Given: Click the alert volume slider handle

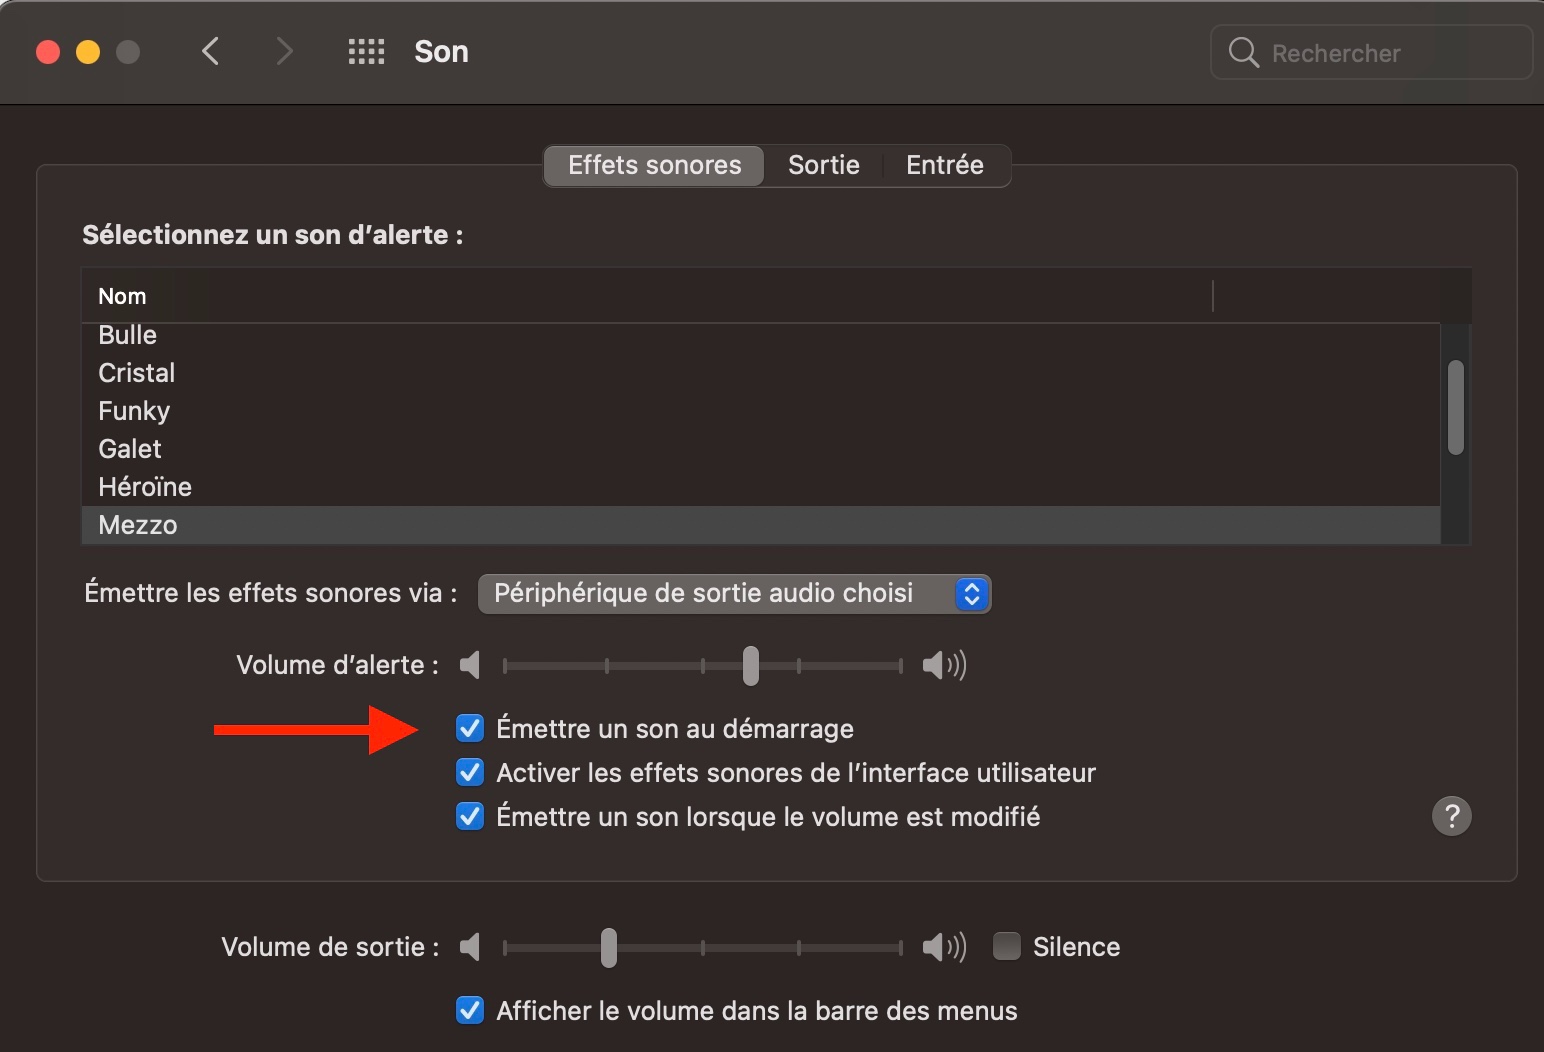Looking at the screenshot, I should pyautogui.click(x=751, y=665).
